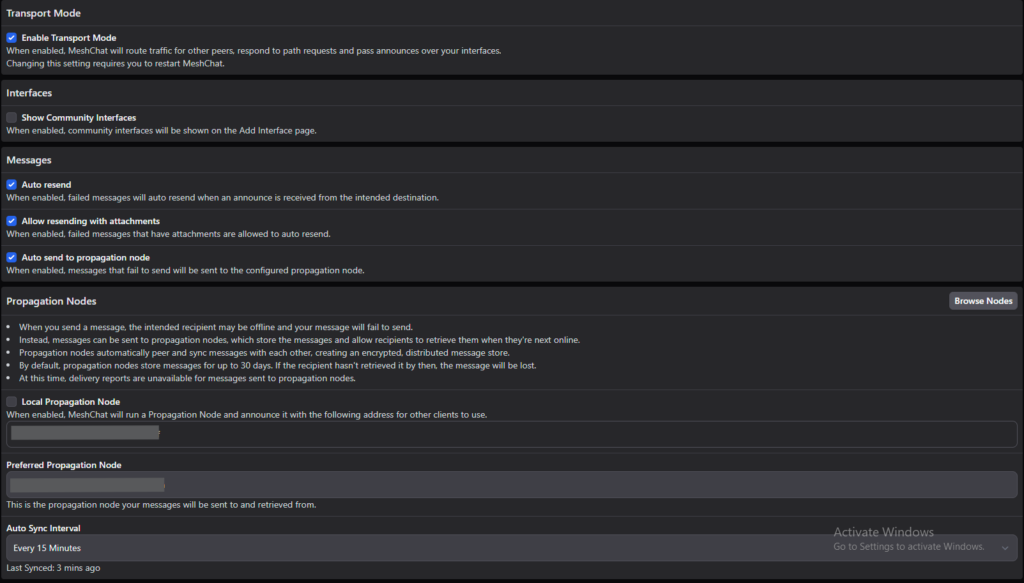The height and width of the screenshot is (583, 1024).
Task: Enable the Local Propagation Node checkbox
Action: [12, 402]
